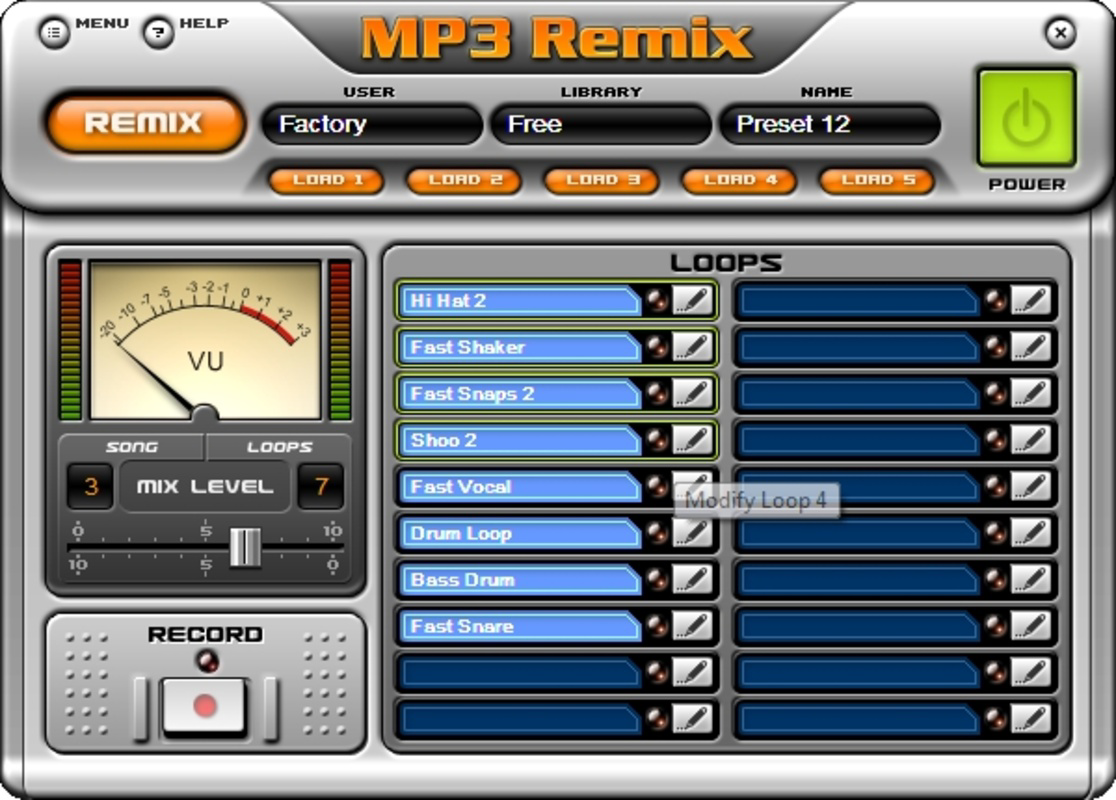Click the LOOPS level value 7
The image size is (1116, 800).
point(321,486)
